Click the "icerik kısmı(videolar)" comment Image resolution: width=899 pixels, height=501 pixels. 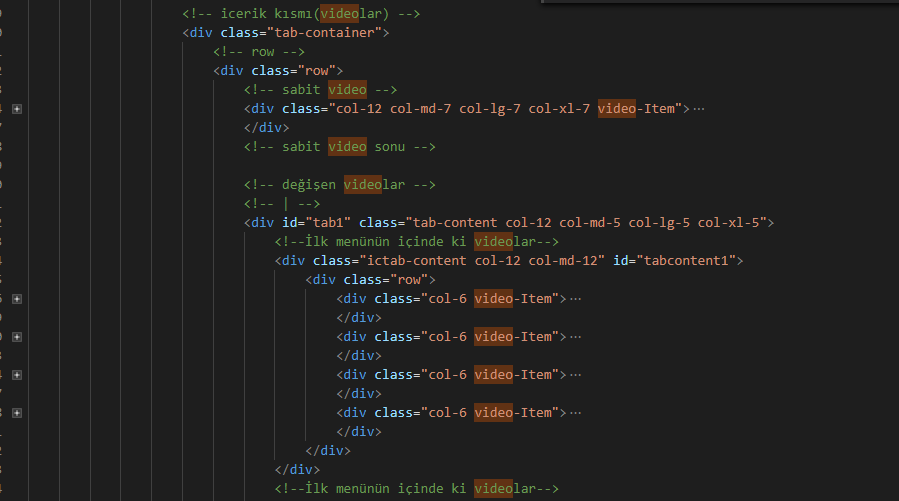pos(301,14)
